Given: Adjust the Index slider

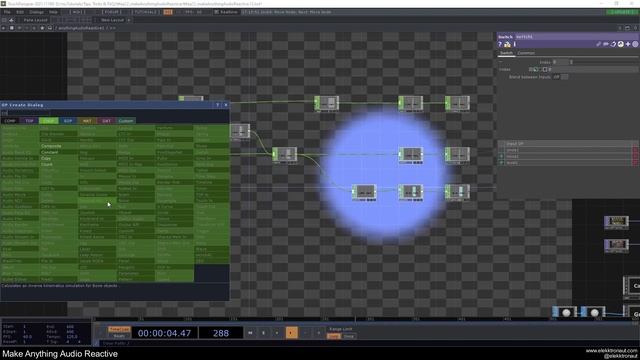Looking at the screenshot, I should (x=604, y=62).
